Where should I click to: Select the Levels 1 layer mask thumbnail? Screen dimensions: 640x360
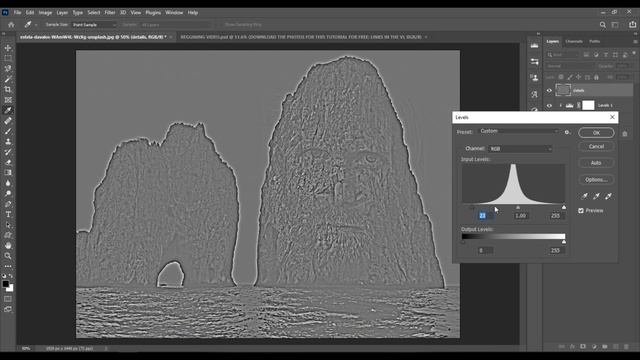point(588,105)
